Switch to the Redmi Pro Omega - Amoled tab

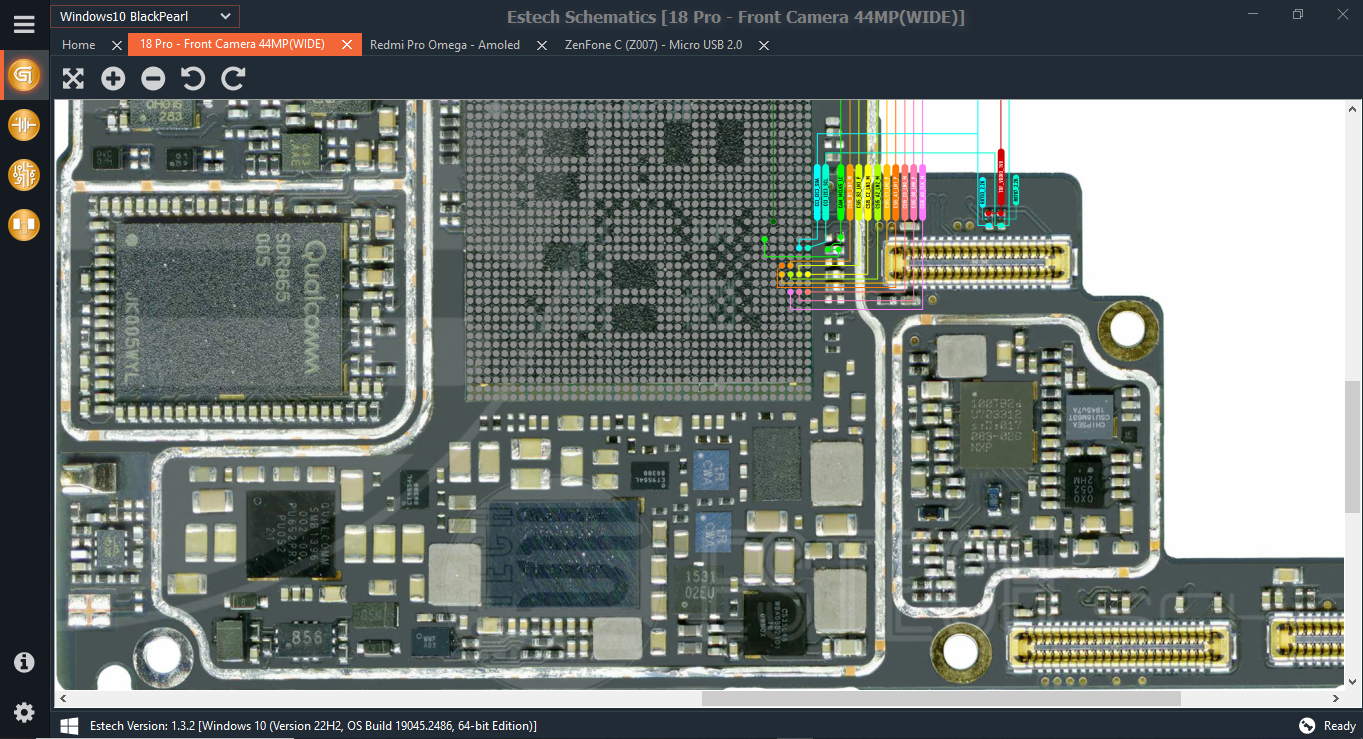pyautogui.click(x=445, y=45)
